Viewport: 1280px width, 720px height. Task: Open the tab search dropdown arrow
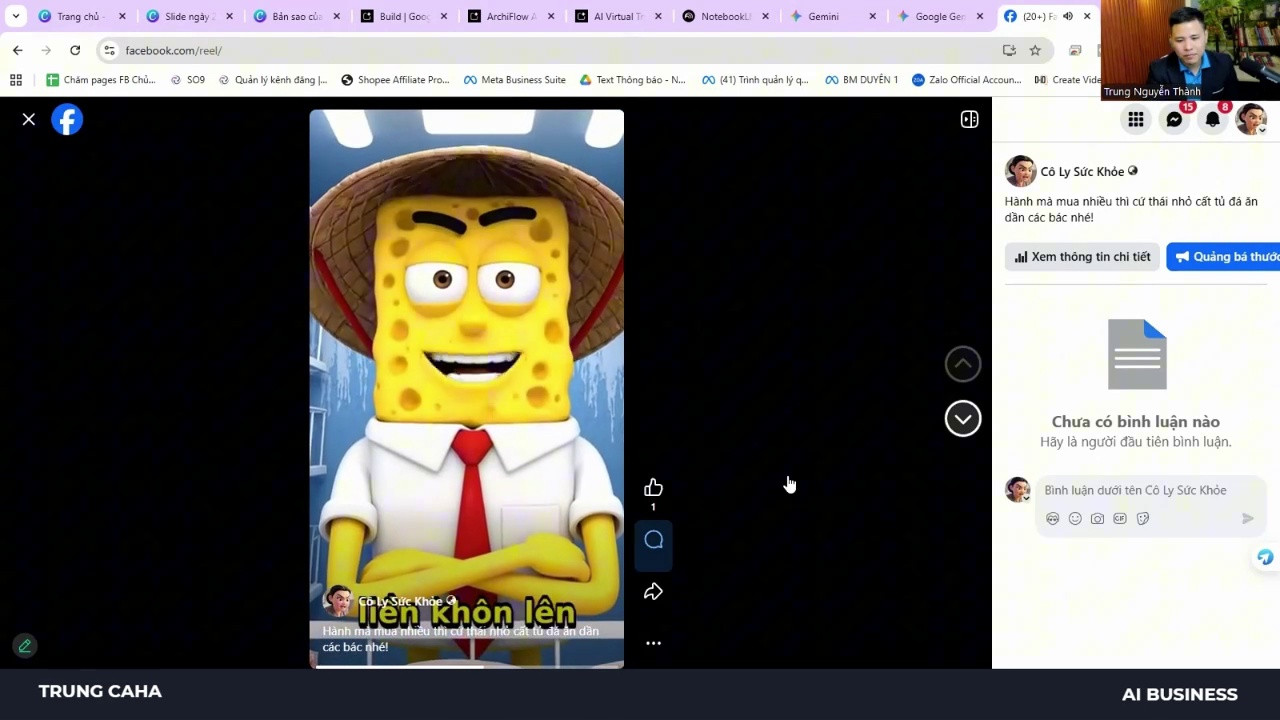15,16
